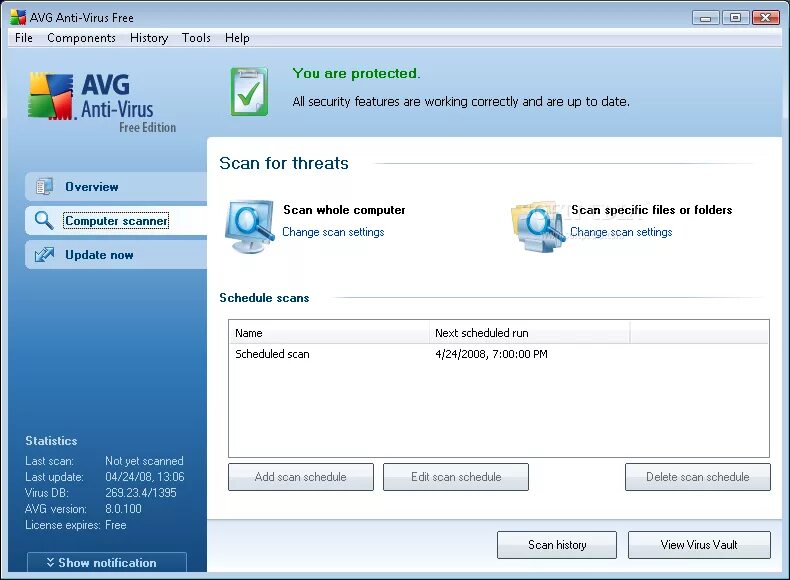The height and width of the screenshot is (580, 790).
Task: Change scan settings for whole computer scan
Action: (x=333, y=232)
